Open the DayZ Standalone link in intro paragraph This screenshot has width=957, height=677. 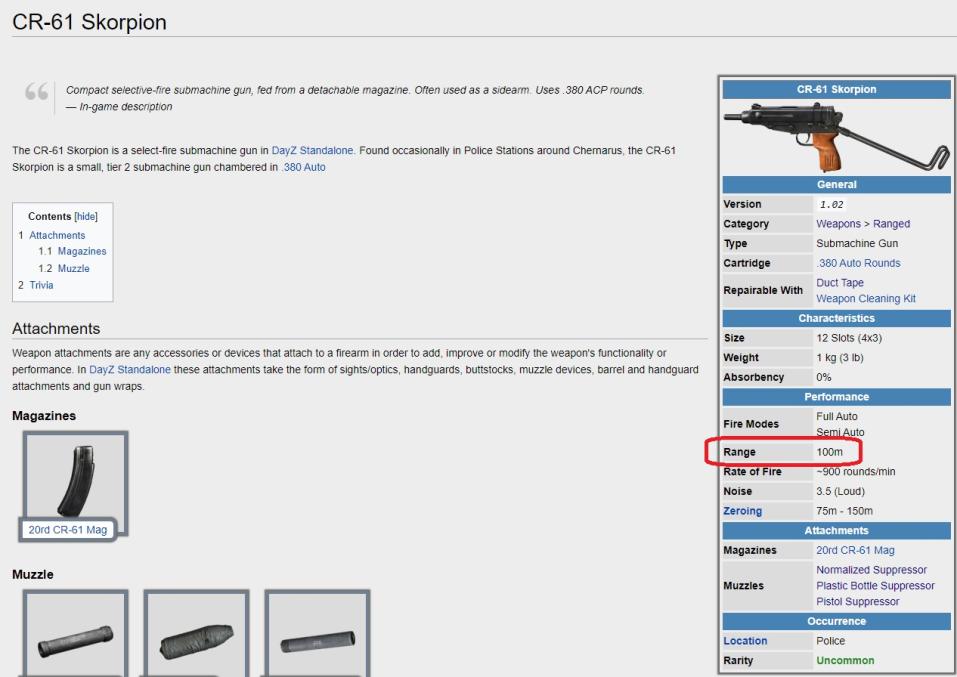[312, 150]
